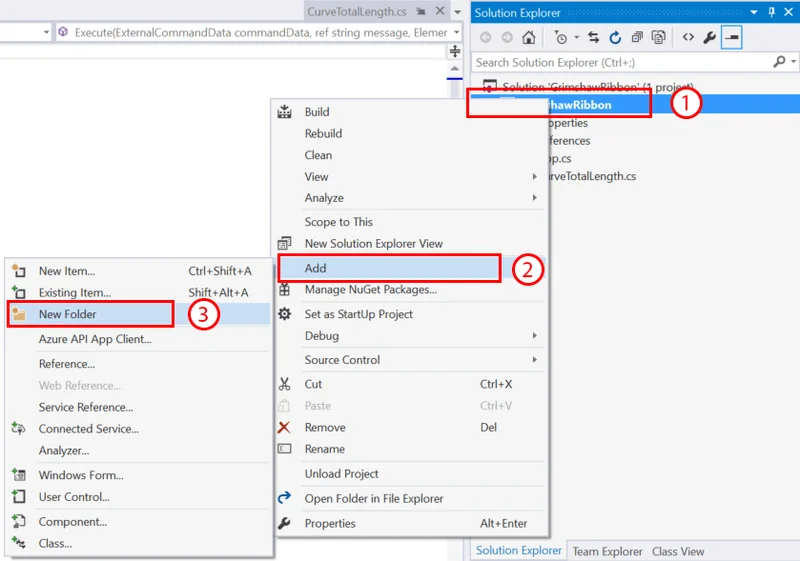
Task: Open Solution Explorer window position dropdown
Action: click(x=754, y=13)
